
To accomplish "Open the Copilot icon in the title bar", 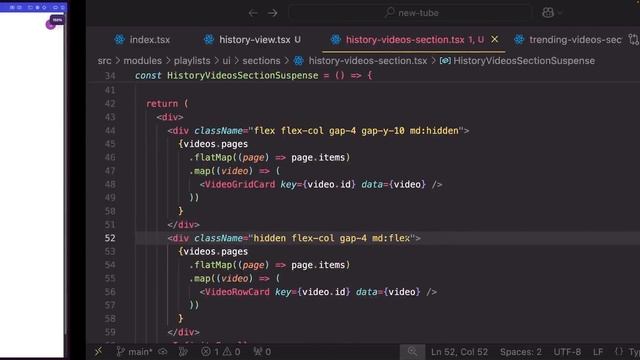I will pos(548,13).
